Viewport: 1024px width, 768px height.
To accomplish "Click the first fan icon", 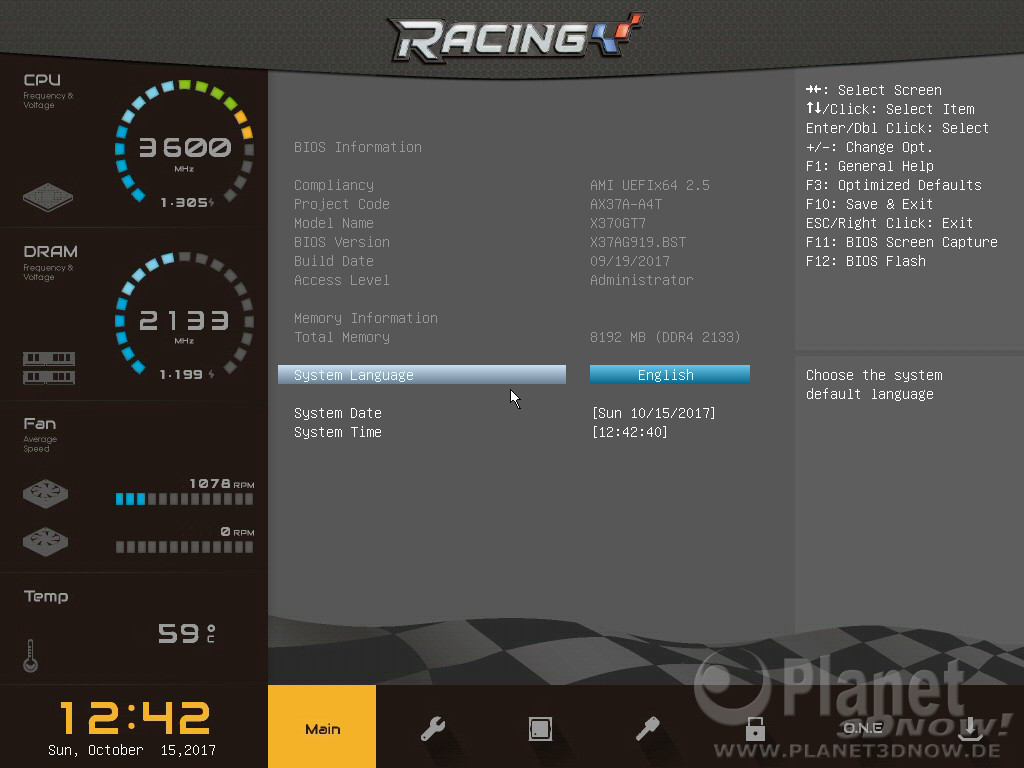I will pos(46,494).
